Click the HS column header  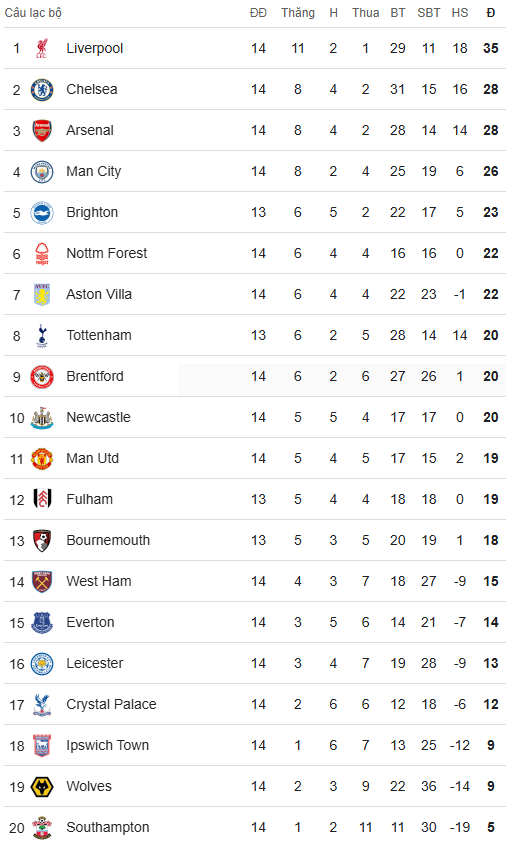tap(460, 13)
